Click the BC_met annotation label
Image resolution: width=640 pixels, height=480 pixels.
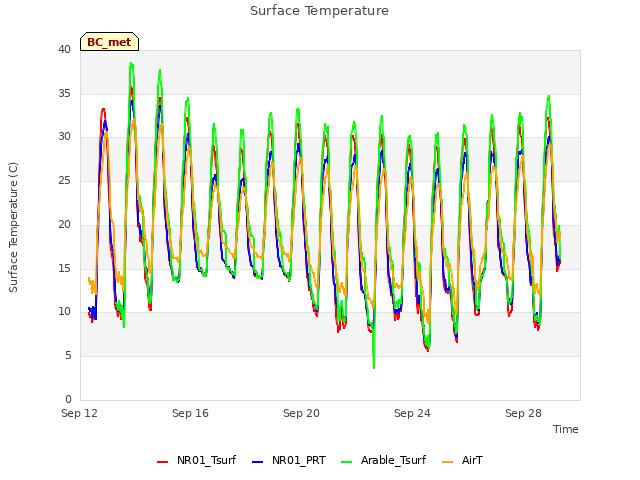[x=109, y=42]
